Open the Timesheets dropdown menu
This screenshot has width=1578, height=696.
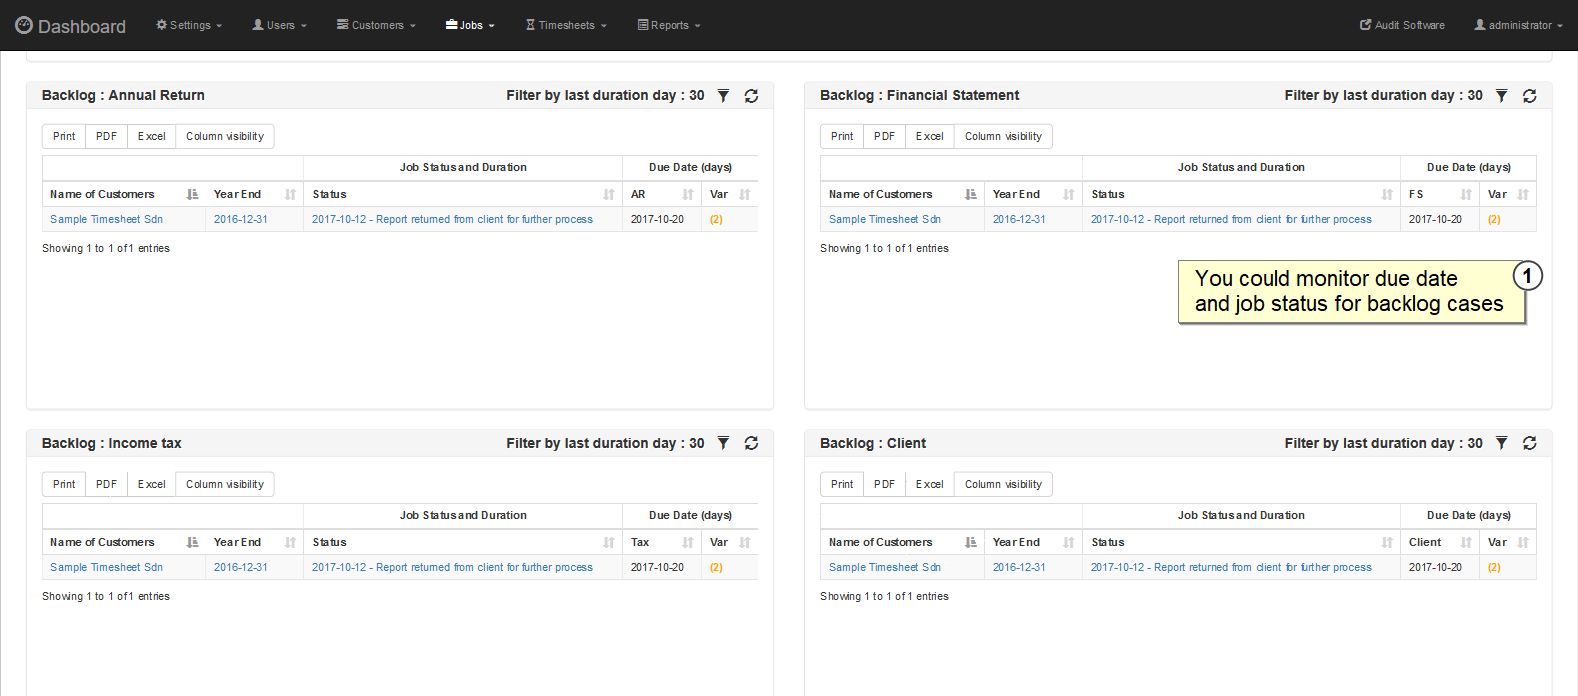pyautogui.click(x=566, y=25)
